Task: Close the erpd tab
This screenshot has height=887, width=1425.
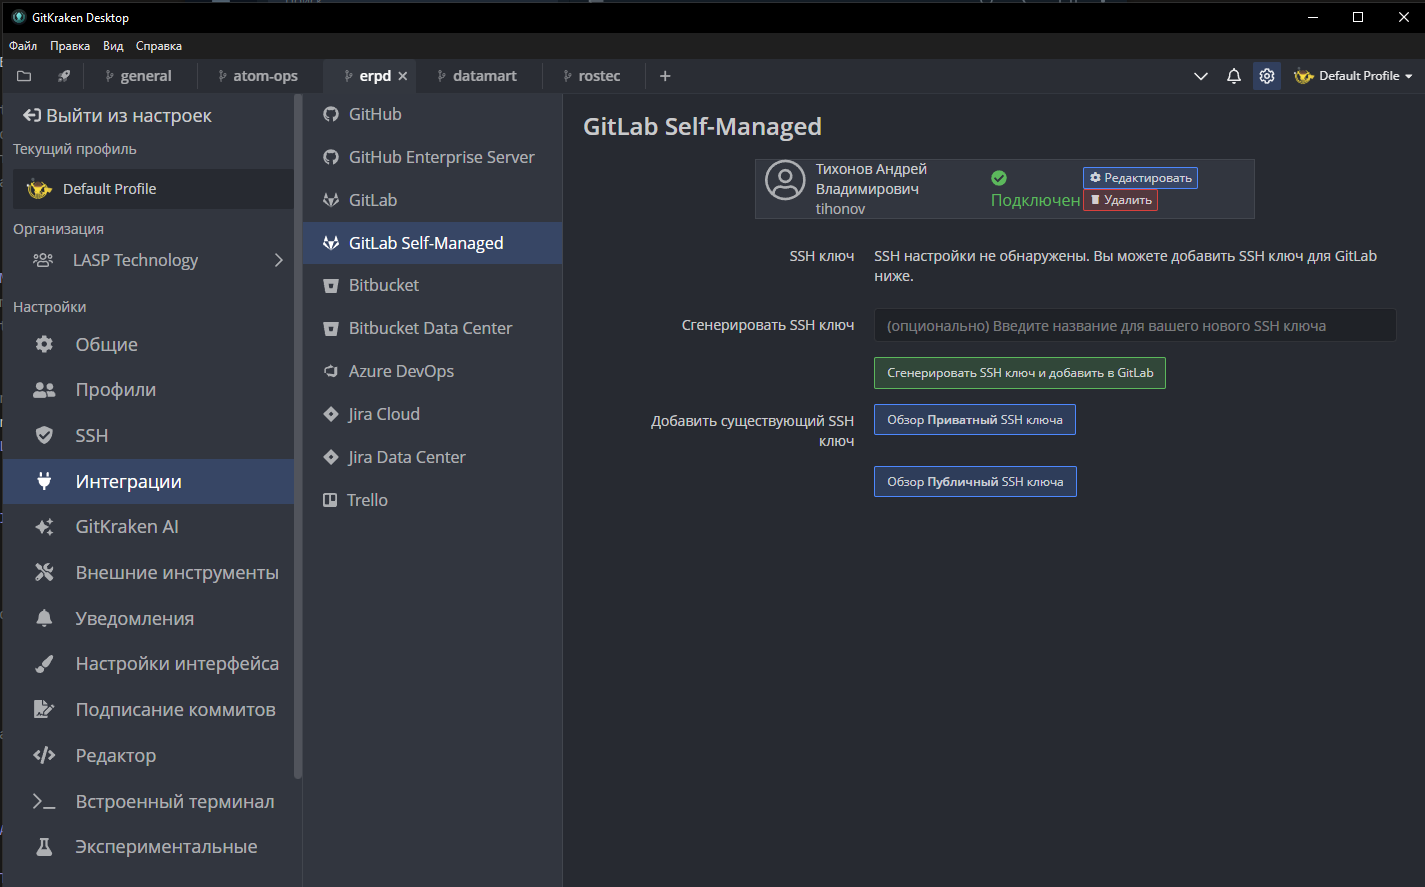Action: 403,76
